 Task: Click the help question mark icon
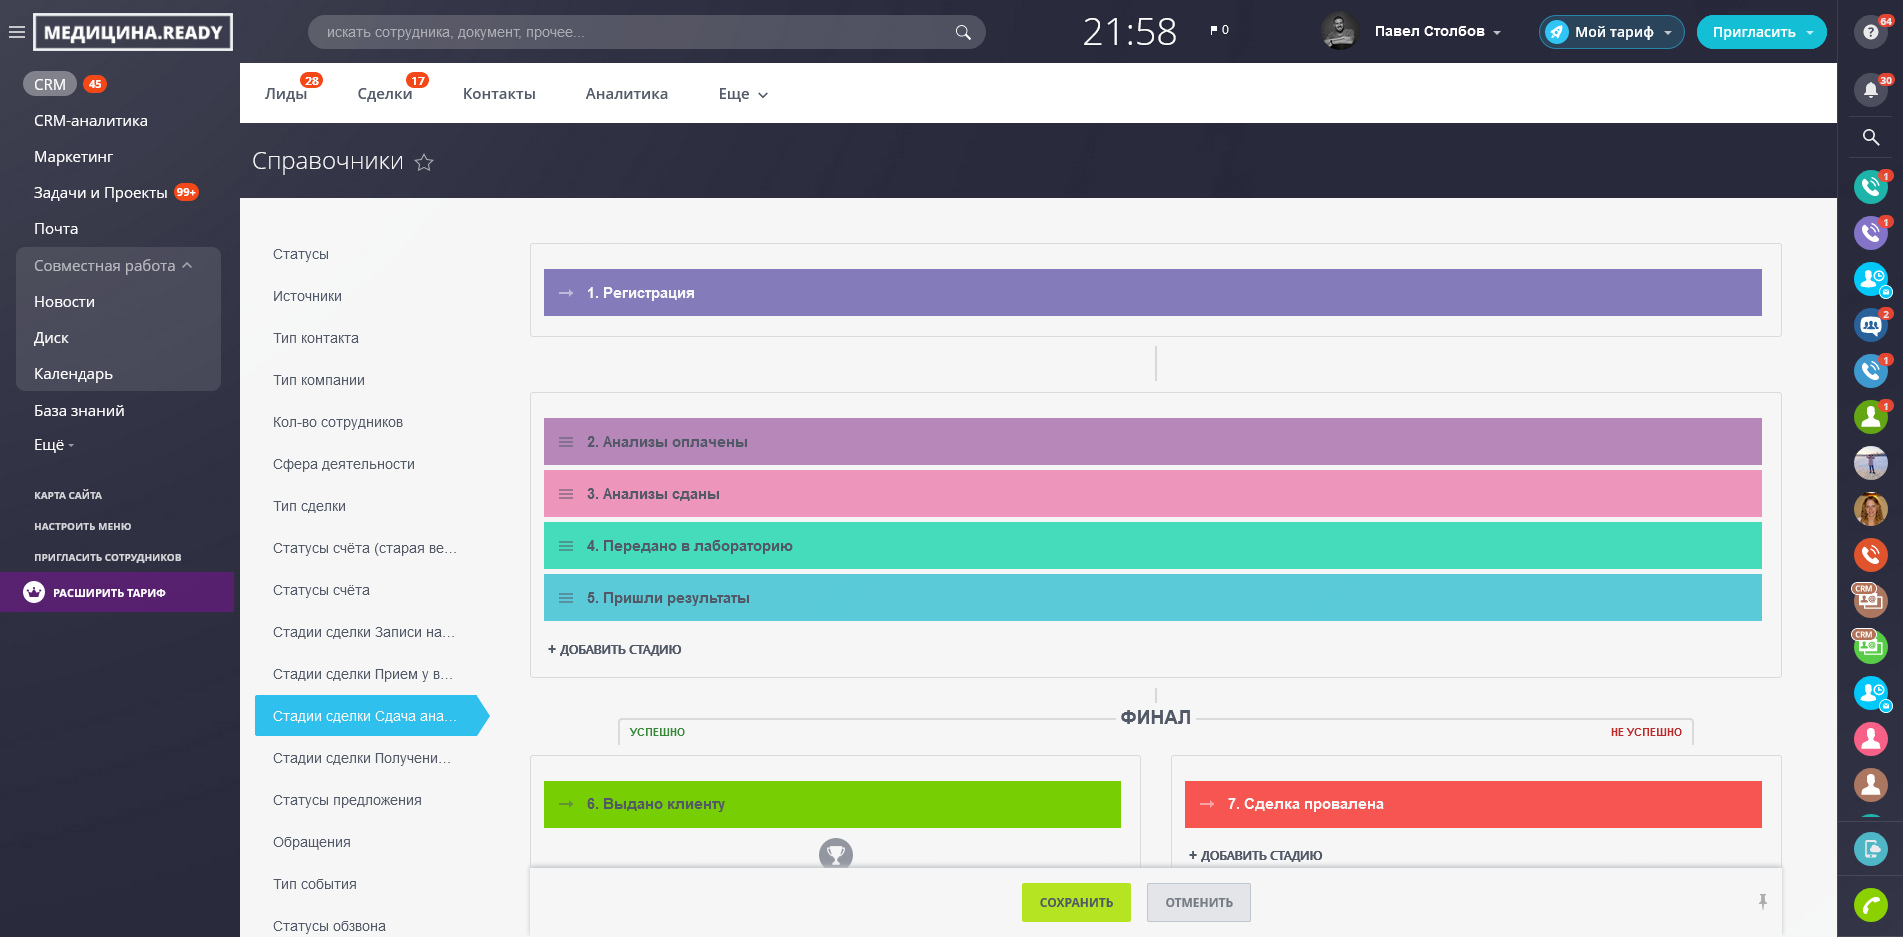point(1870,32)
